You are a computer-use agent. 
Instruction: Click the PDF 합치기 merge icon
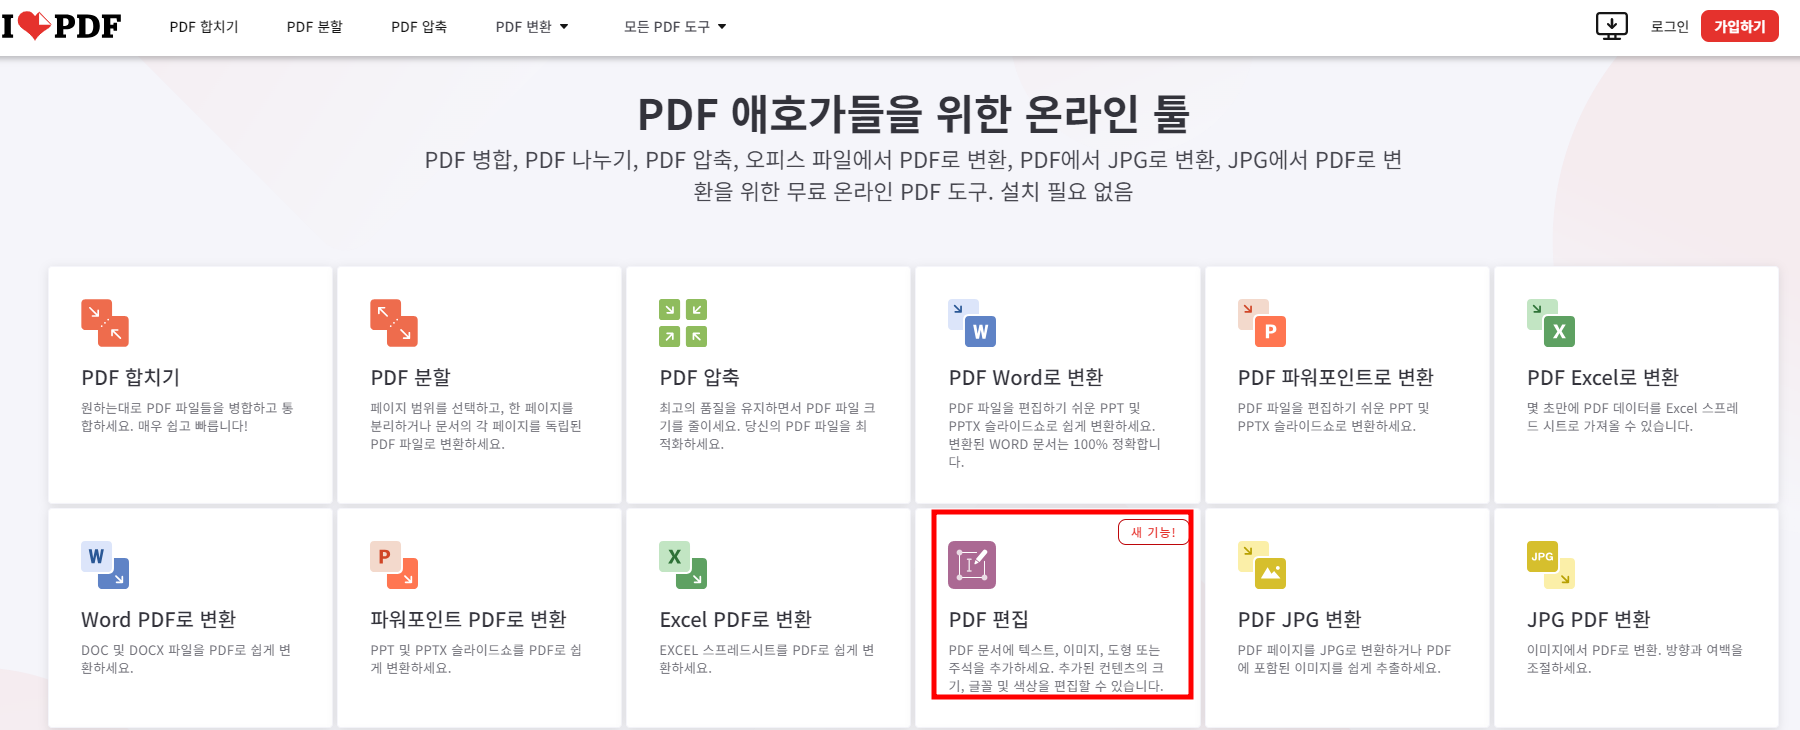pyautogui.click(x=105, y=323)
